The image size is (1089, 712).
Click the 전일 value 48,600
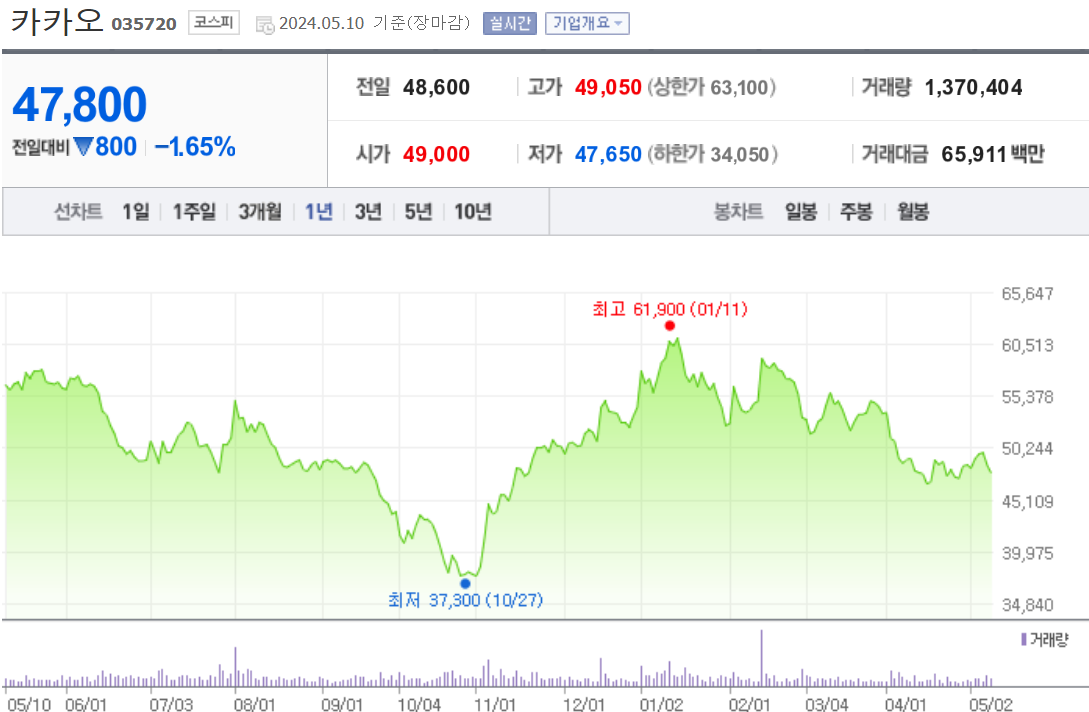tap(436, 88)
